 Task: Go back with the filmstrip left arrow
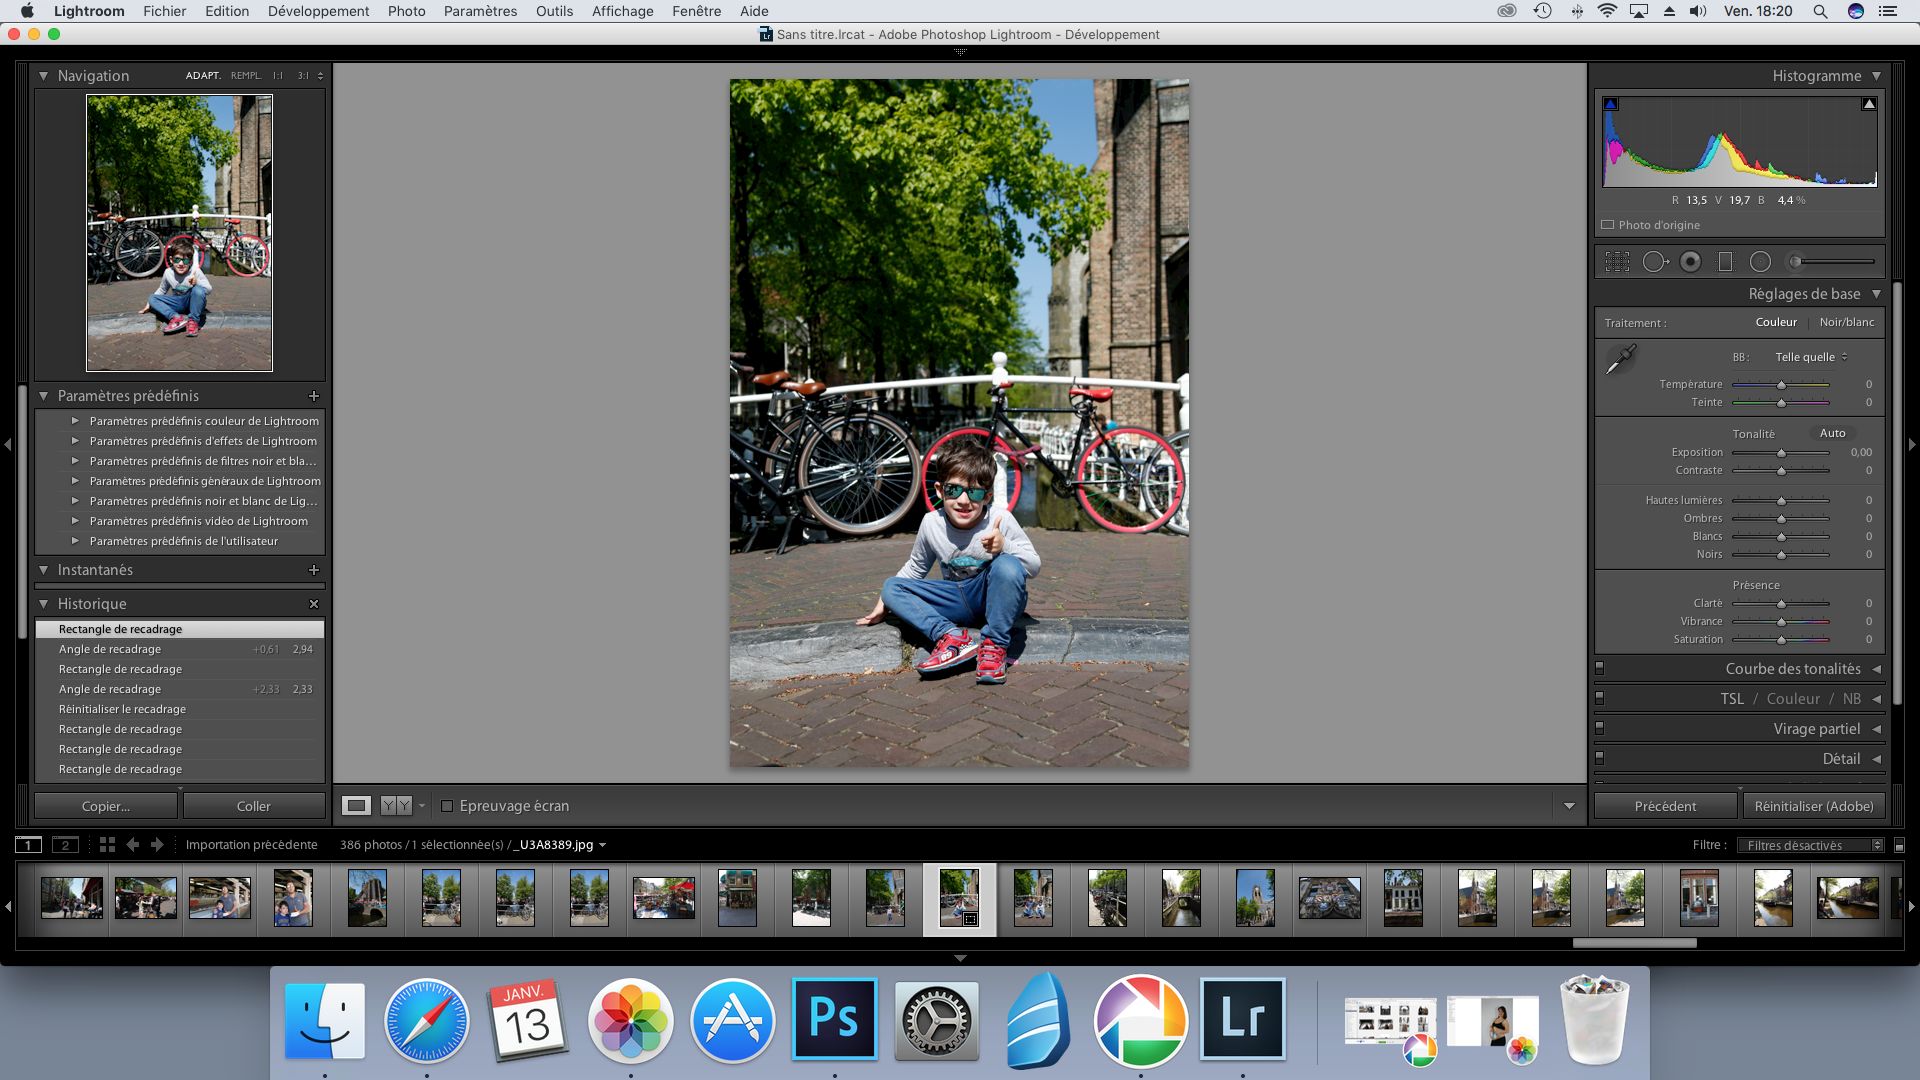pyautogui.click(x=133, y=845)
